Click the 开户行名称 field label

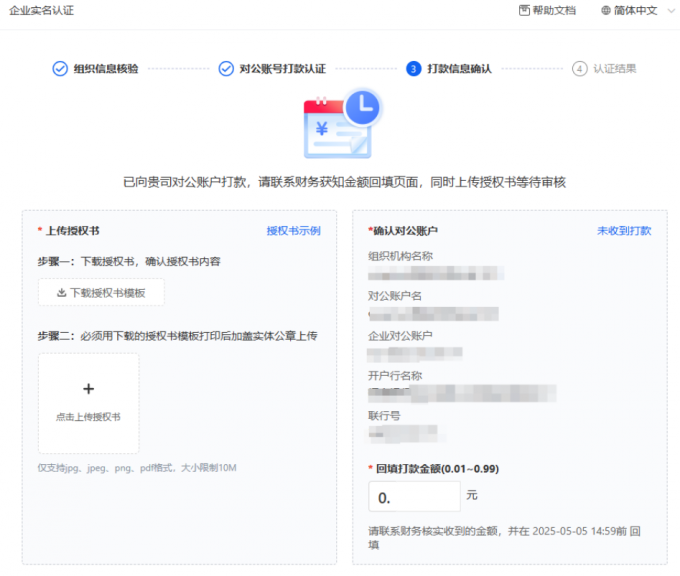[x=395, y=376]
